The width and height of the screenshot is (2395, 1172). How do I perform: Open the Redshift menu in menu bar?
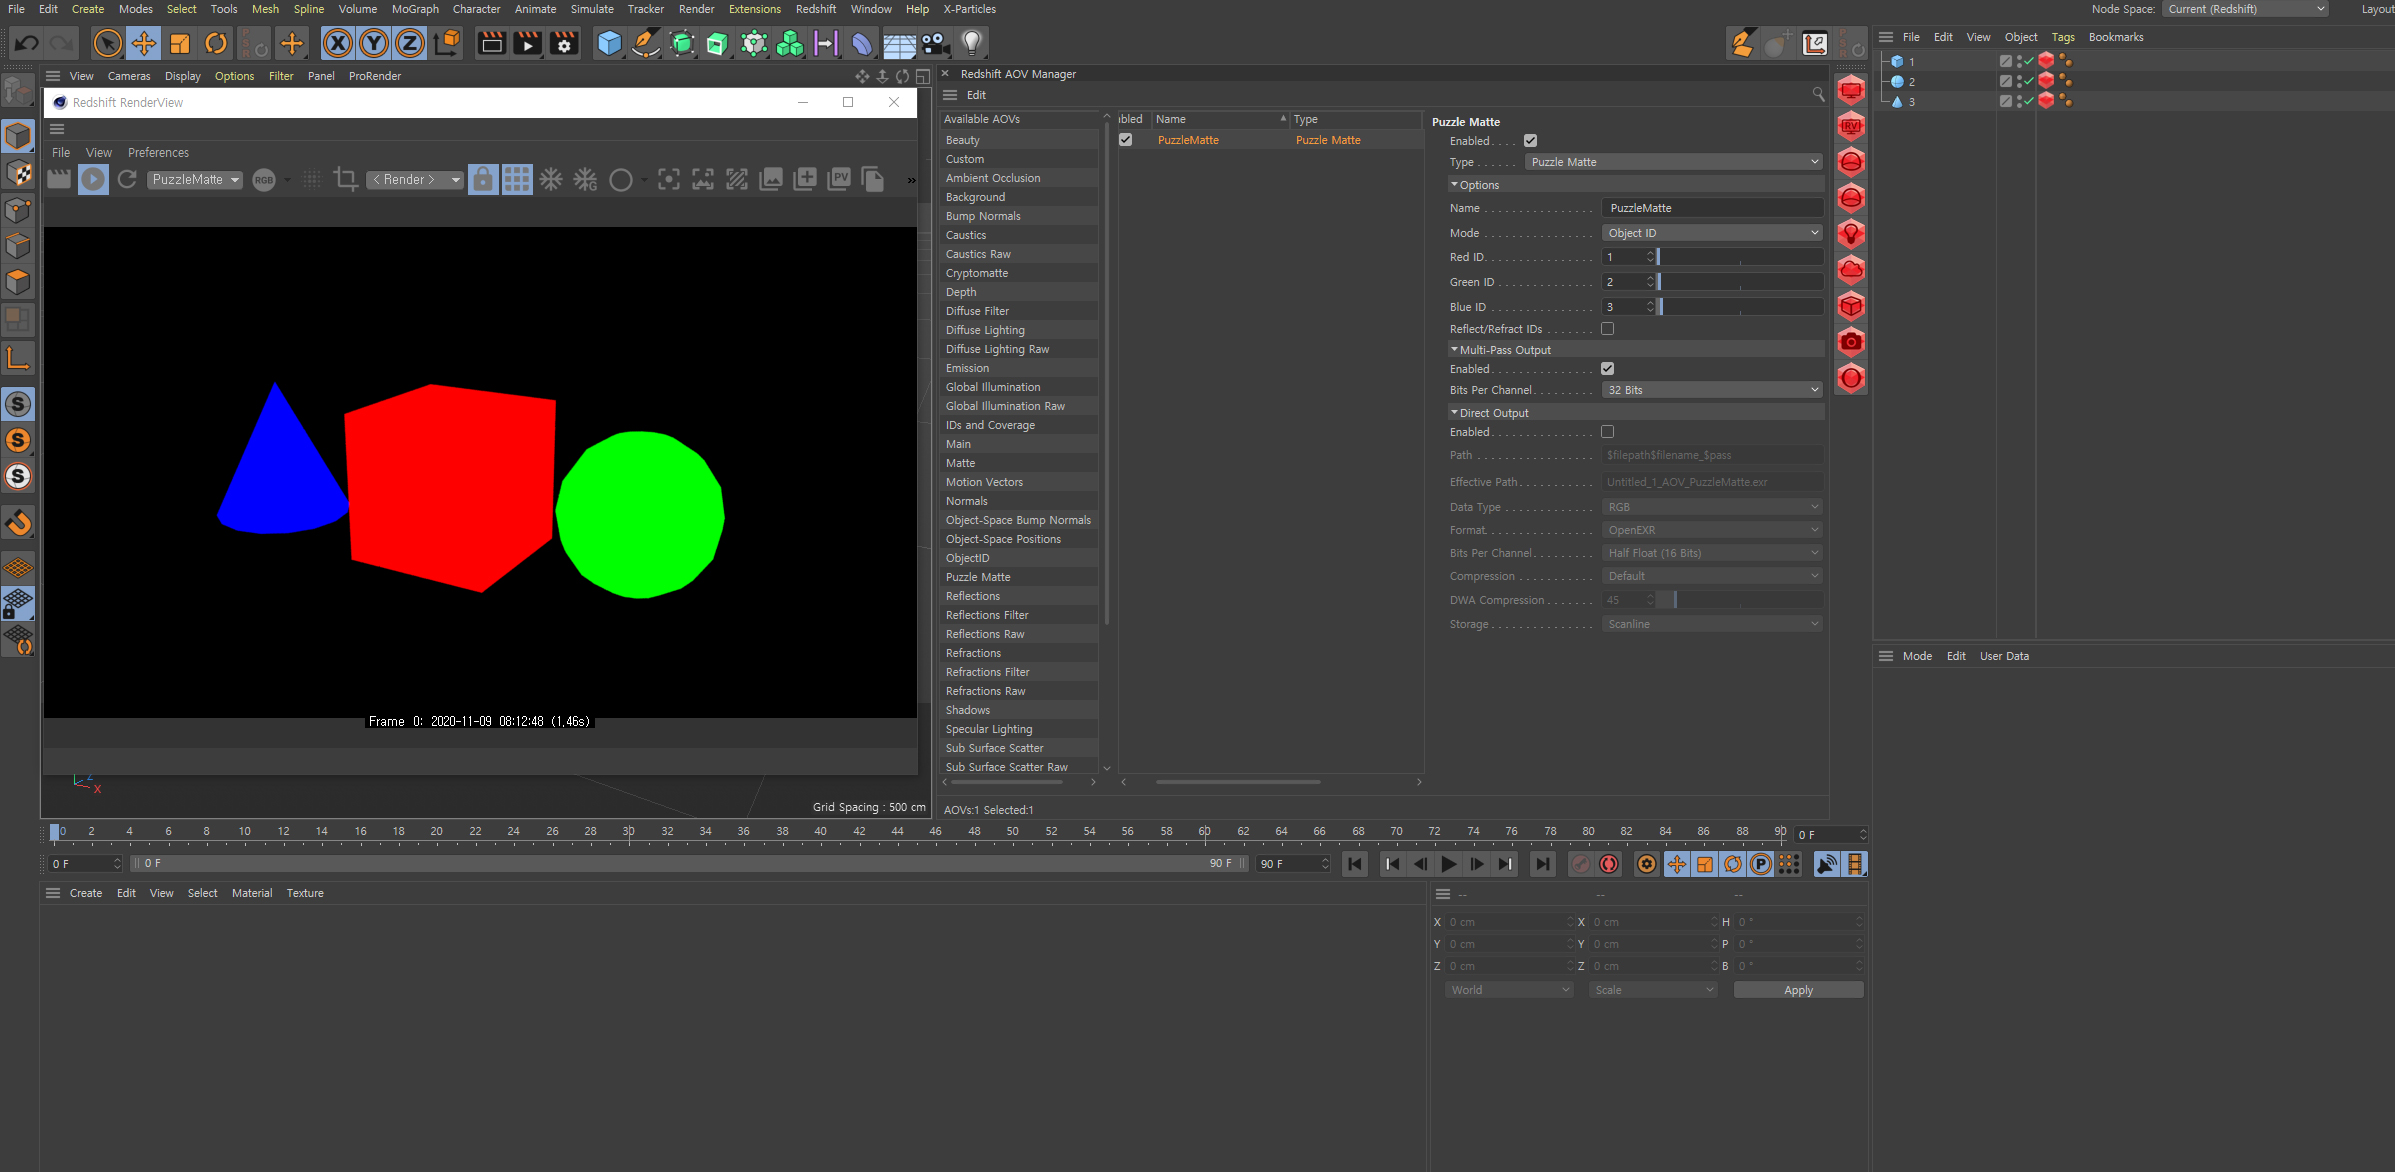(816, 9)
